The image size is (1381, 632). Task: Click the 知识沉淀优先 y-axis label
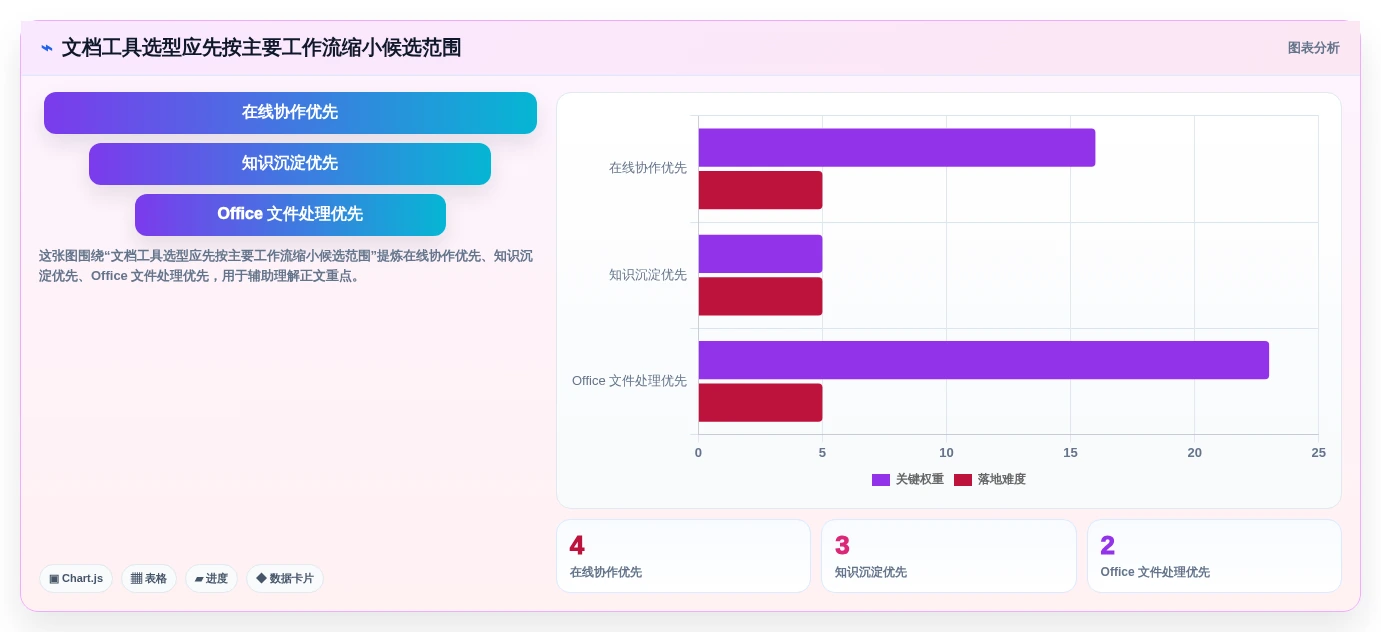coord(648,275)
